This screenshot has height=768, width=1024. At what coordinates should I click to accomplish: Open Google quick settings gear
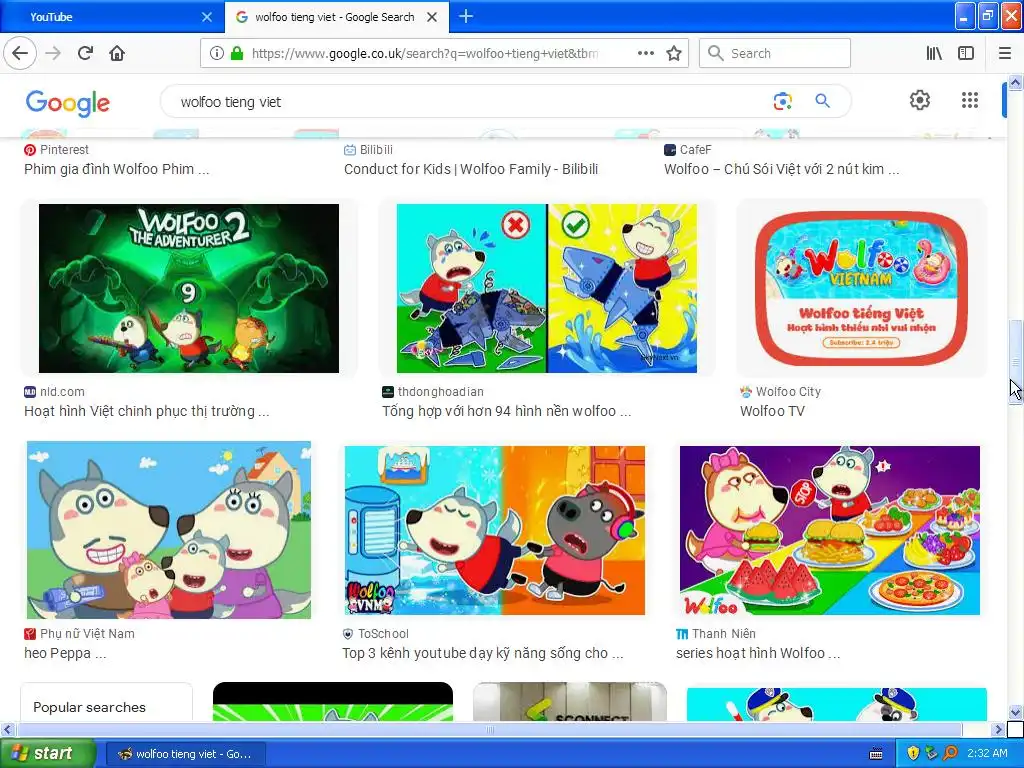click(920, 100)
